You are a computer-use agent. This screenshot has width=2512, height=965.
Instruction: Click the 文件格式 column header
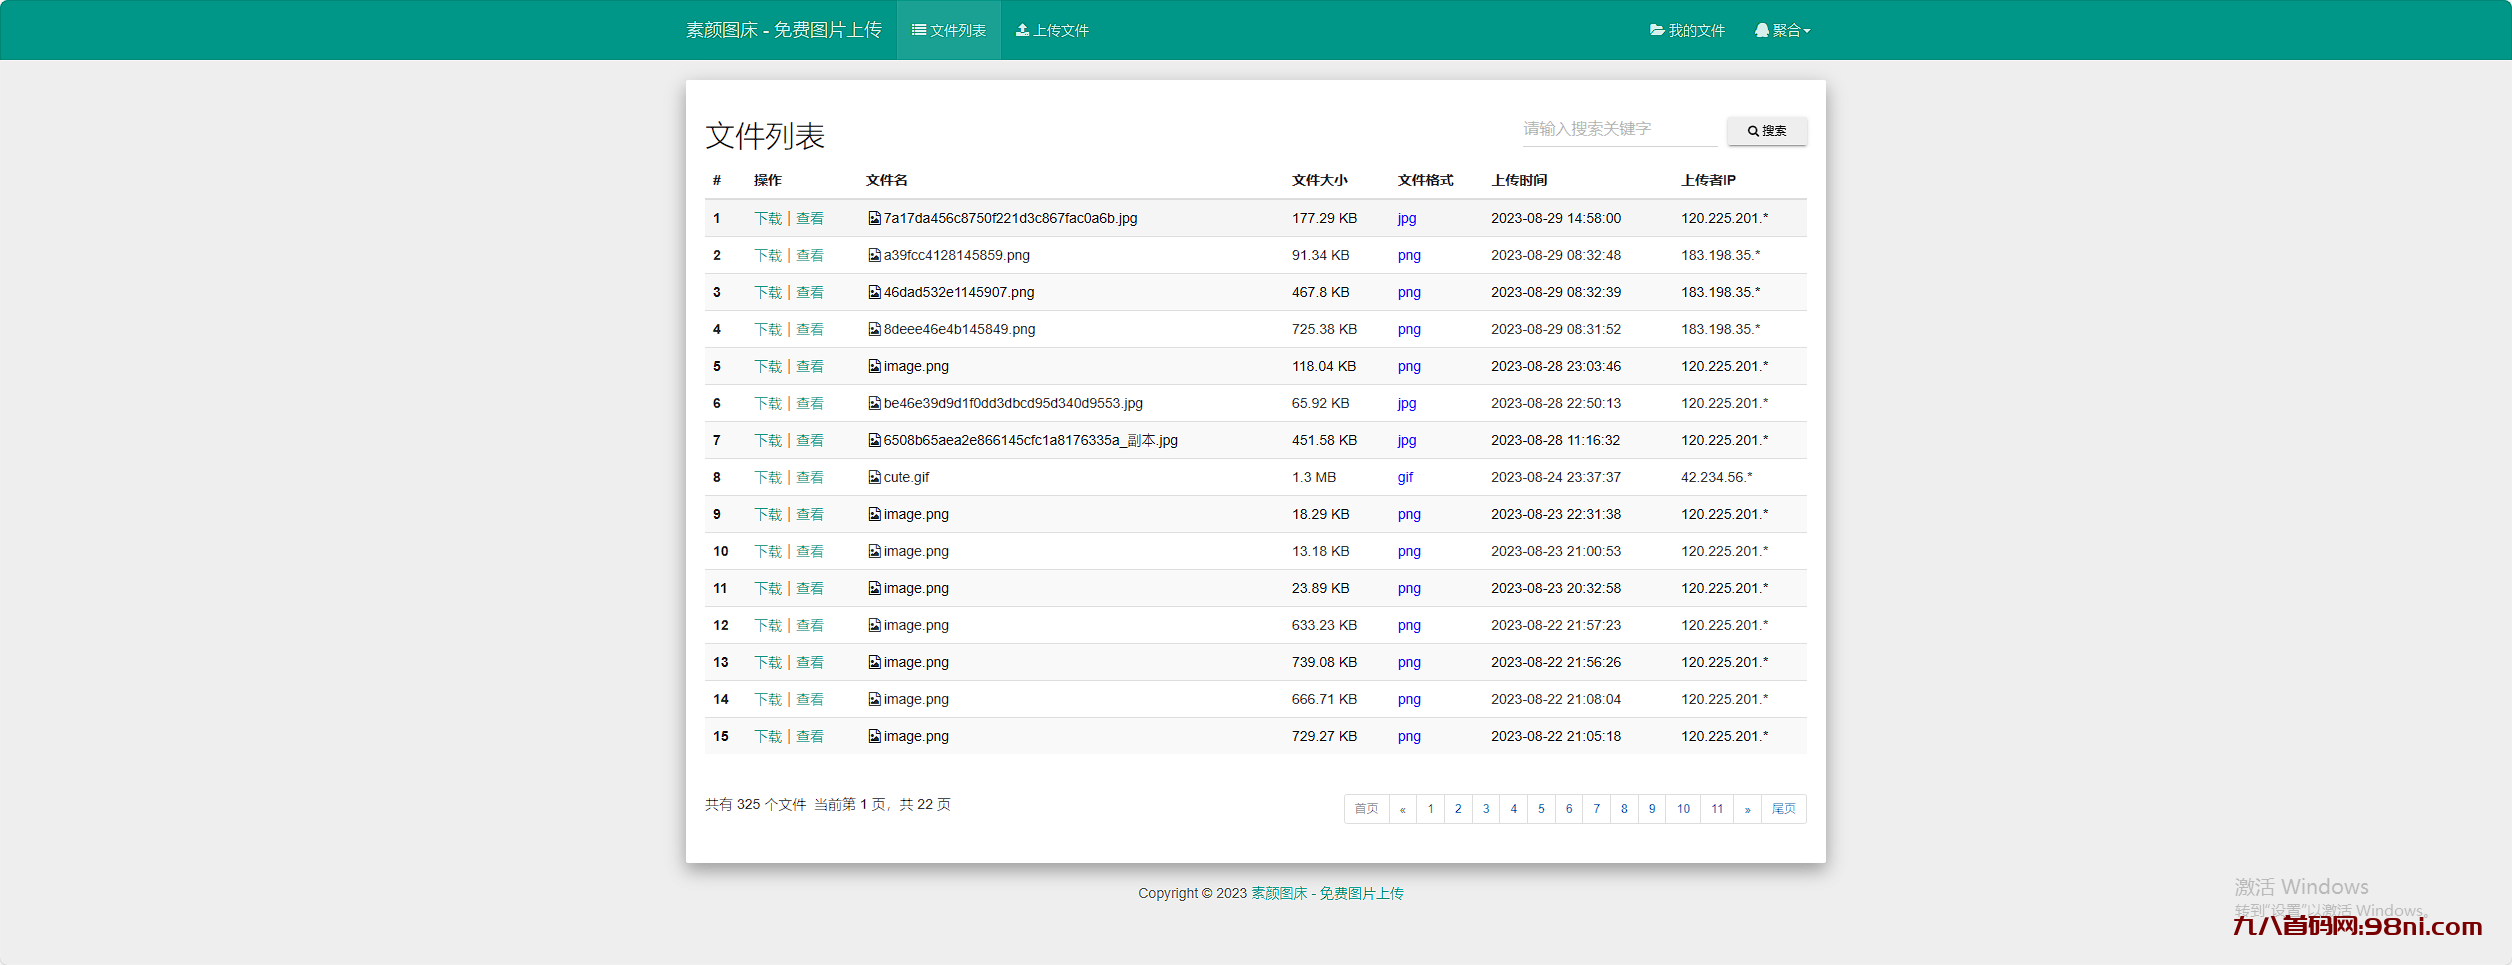[x=1425, y=180]
